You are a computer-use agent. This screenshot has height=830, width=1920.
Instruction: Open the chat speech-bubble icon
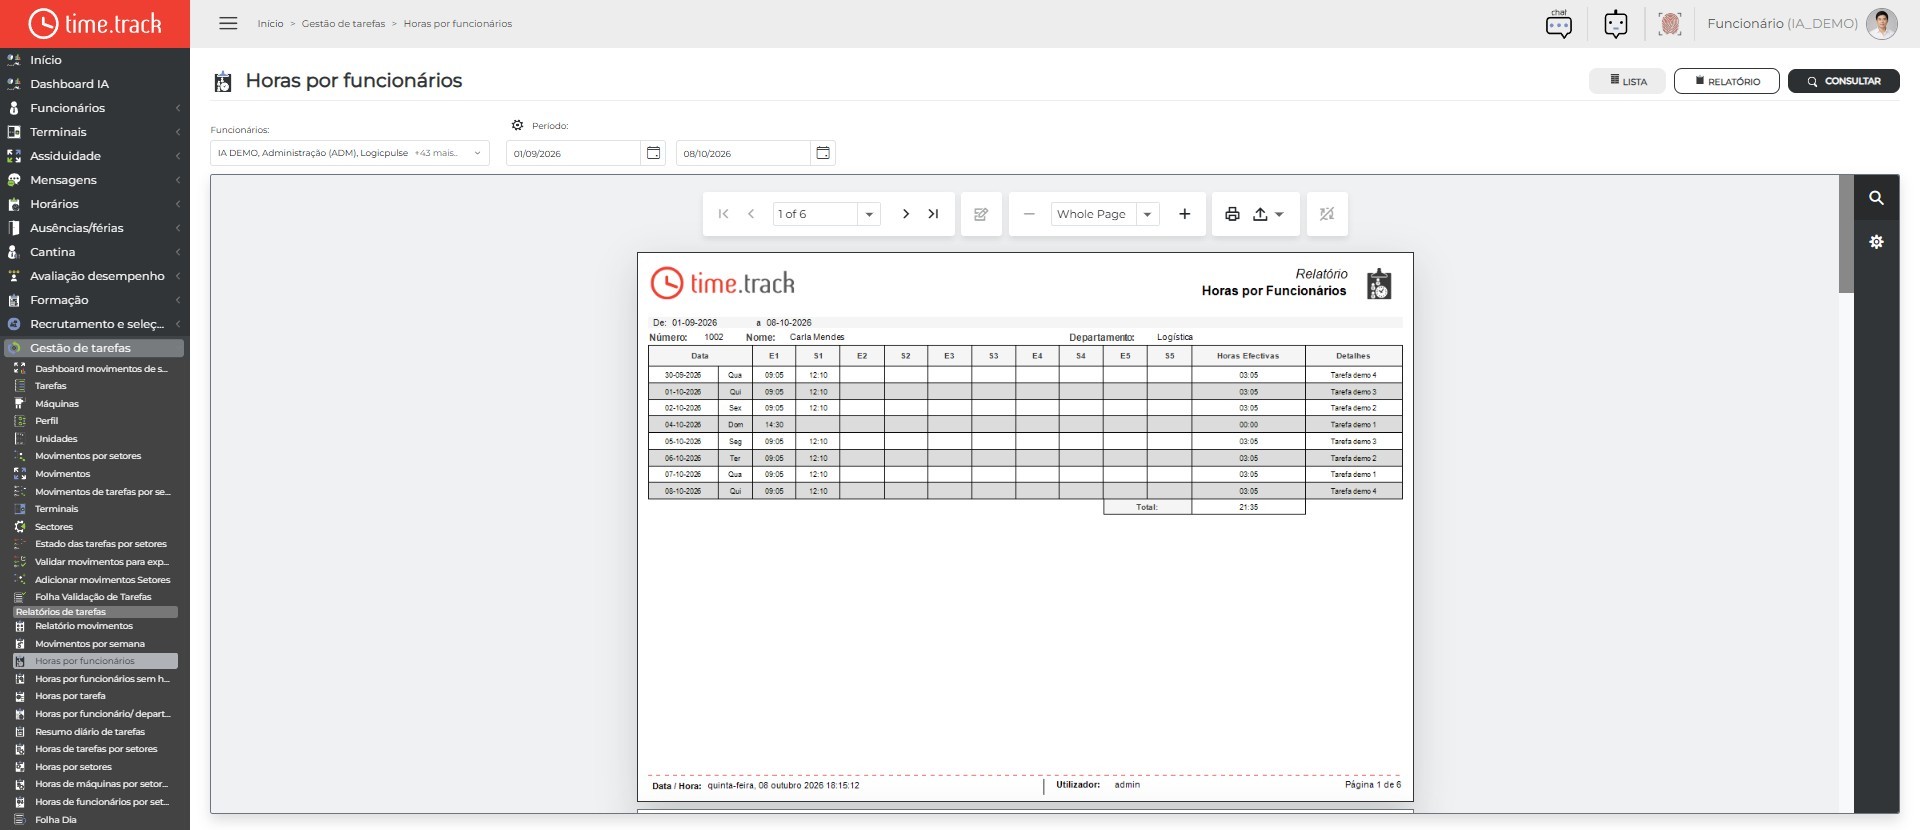(x=1558, y=24)
